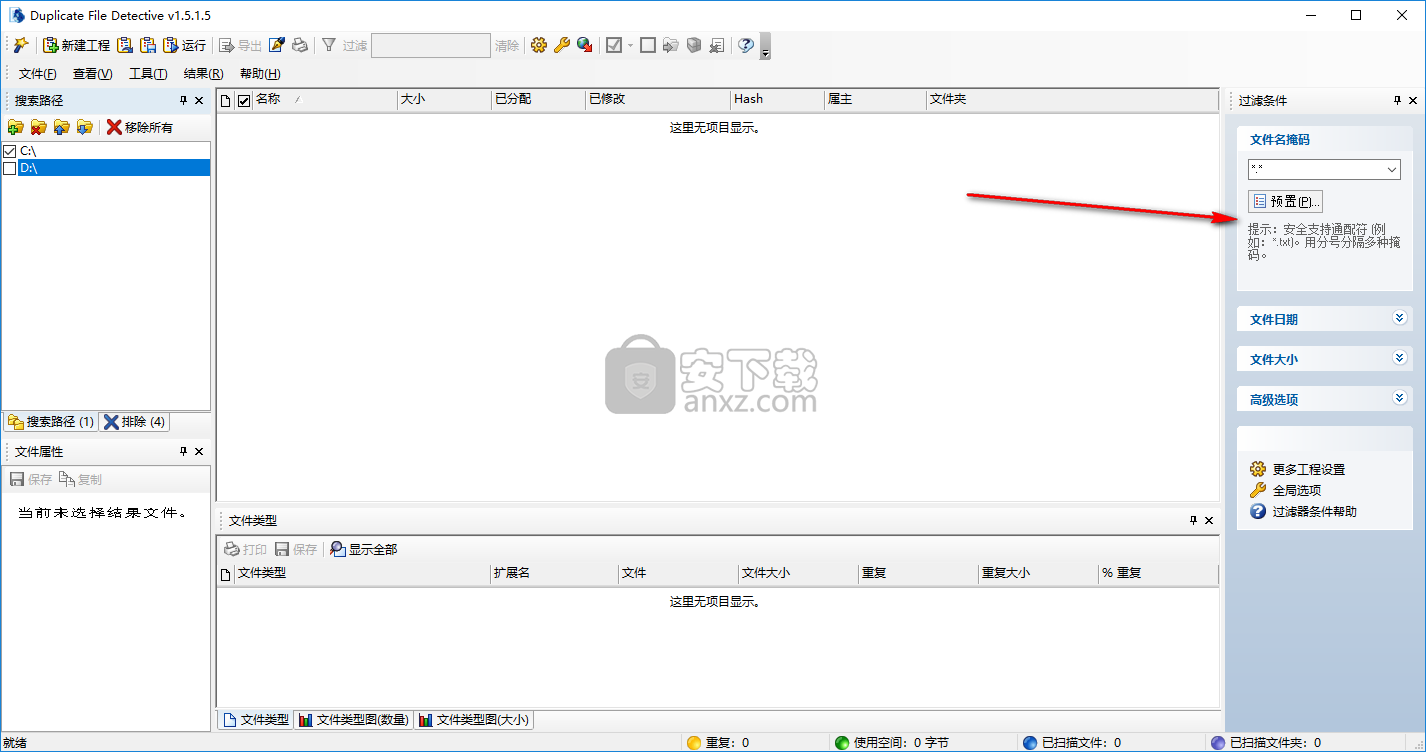Create a new project via 新建工程
Image resolution: width=1426 pixels, height=752 pixels.
click(x=76, y=45)
